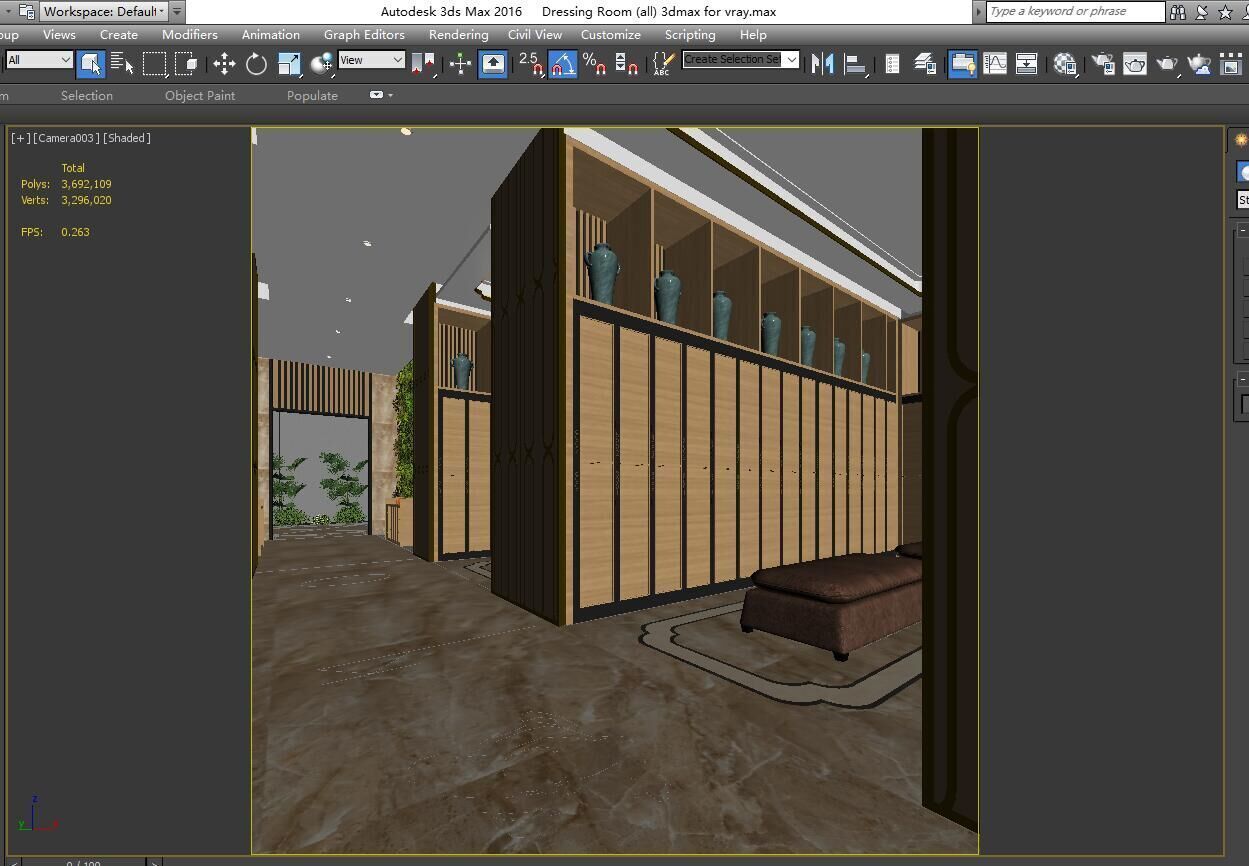The width and height of the screenshot is (1249, 866).
Task: Open the reference coordinate system View dropdown
Action: click(371, 60)
